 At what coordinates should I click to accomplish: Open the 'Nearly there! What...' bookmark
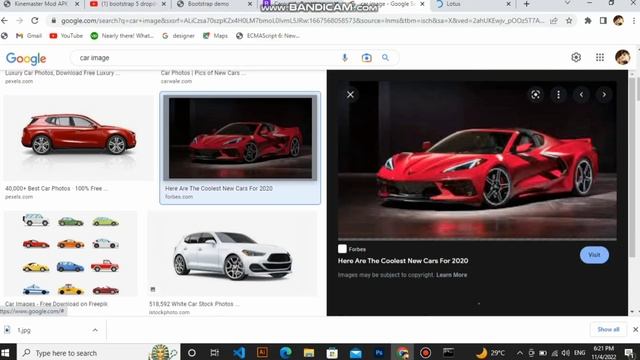[x=122, y=36]
